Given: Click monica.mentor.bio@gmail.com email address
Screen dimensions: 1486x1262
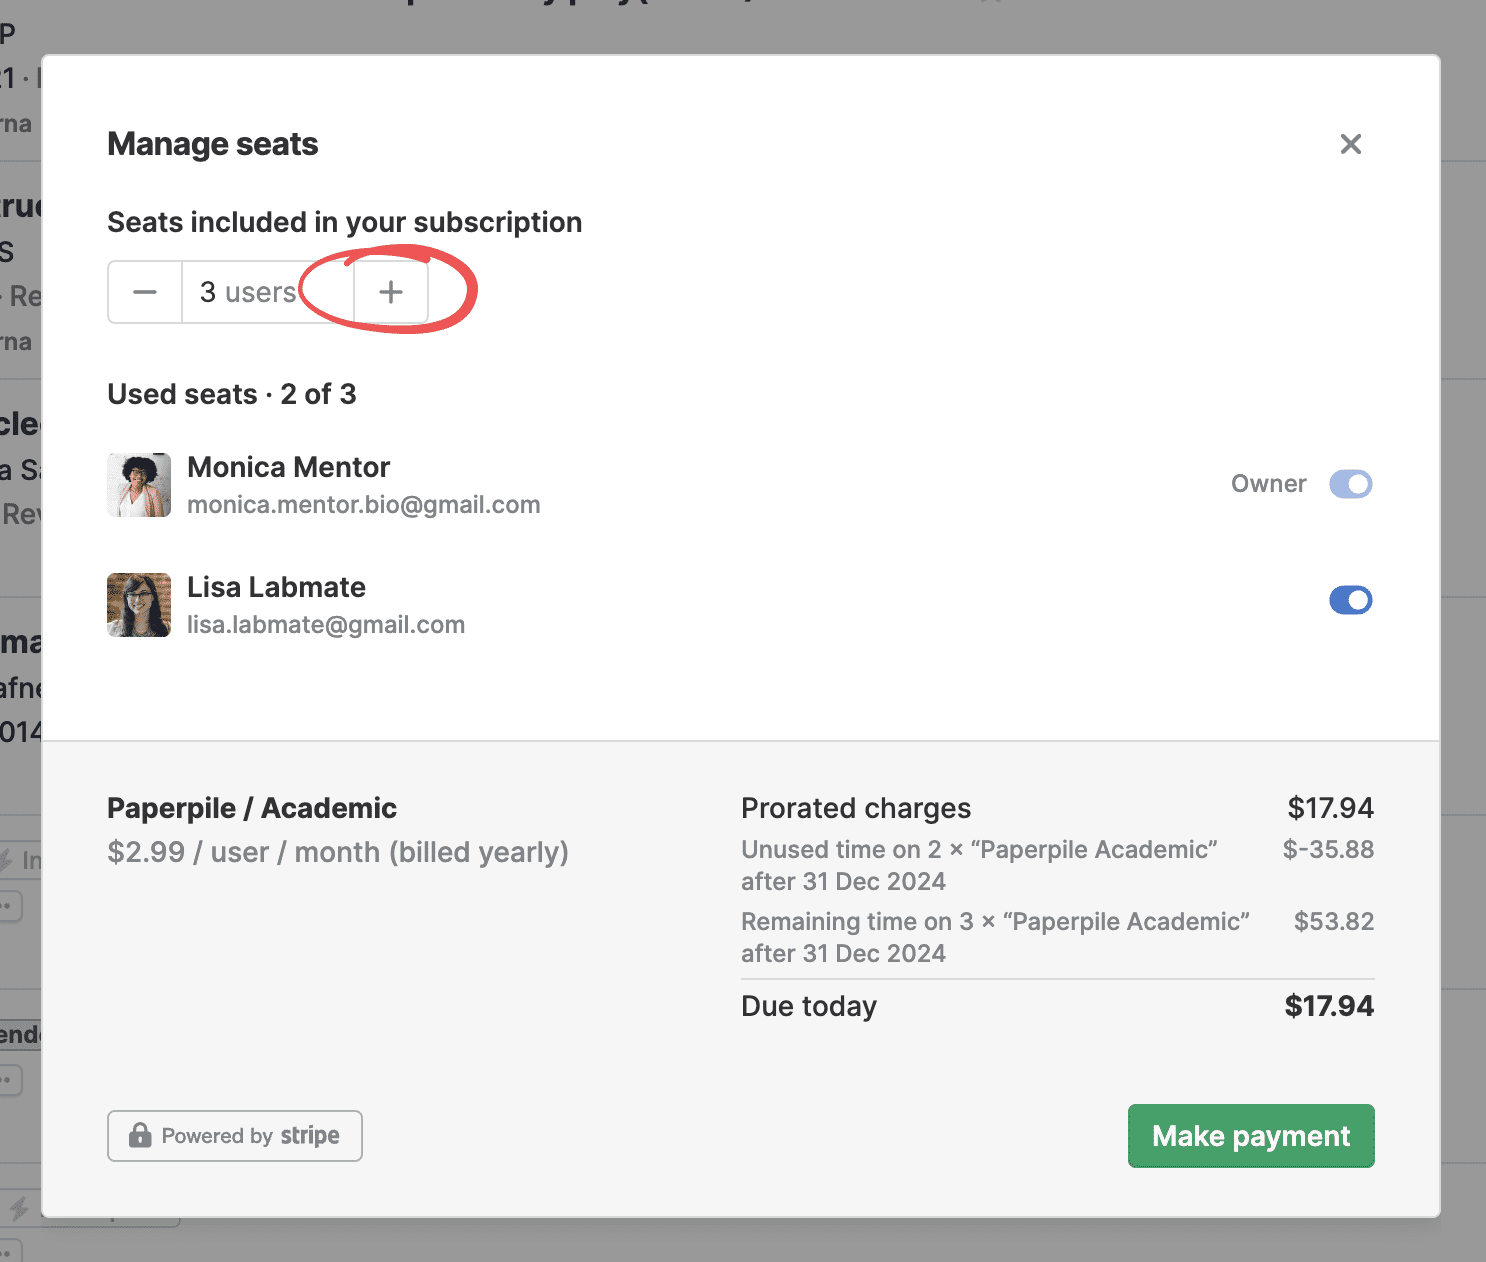Looking at the screenshot, I should tap(363, 505).
